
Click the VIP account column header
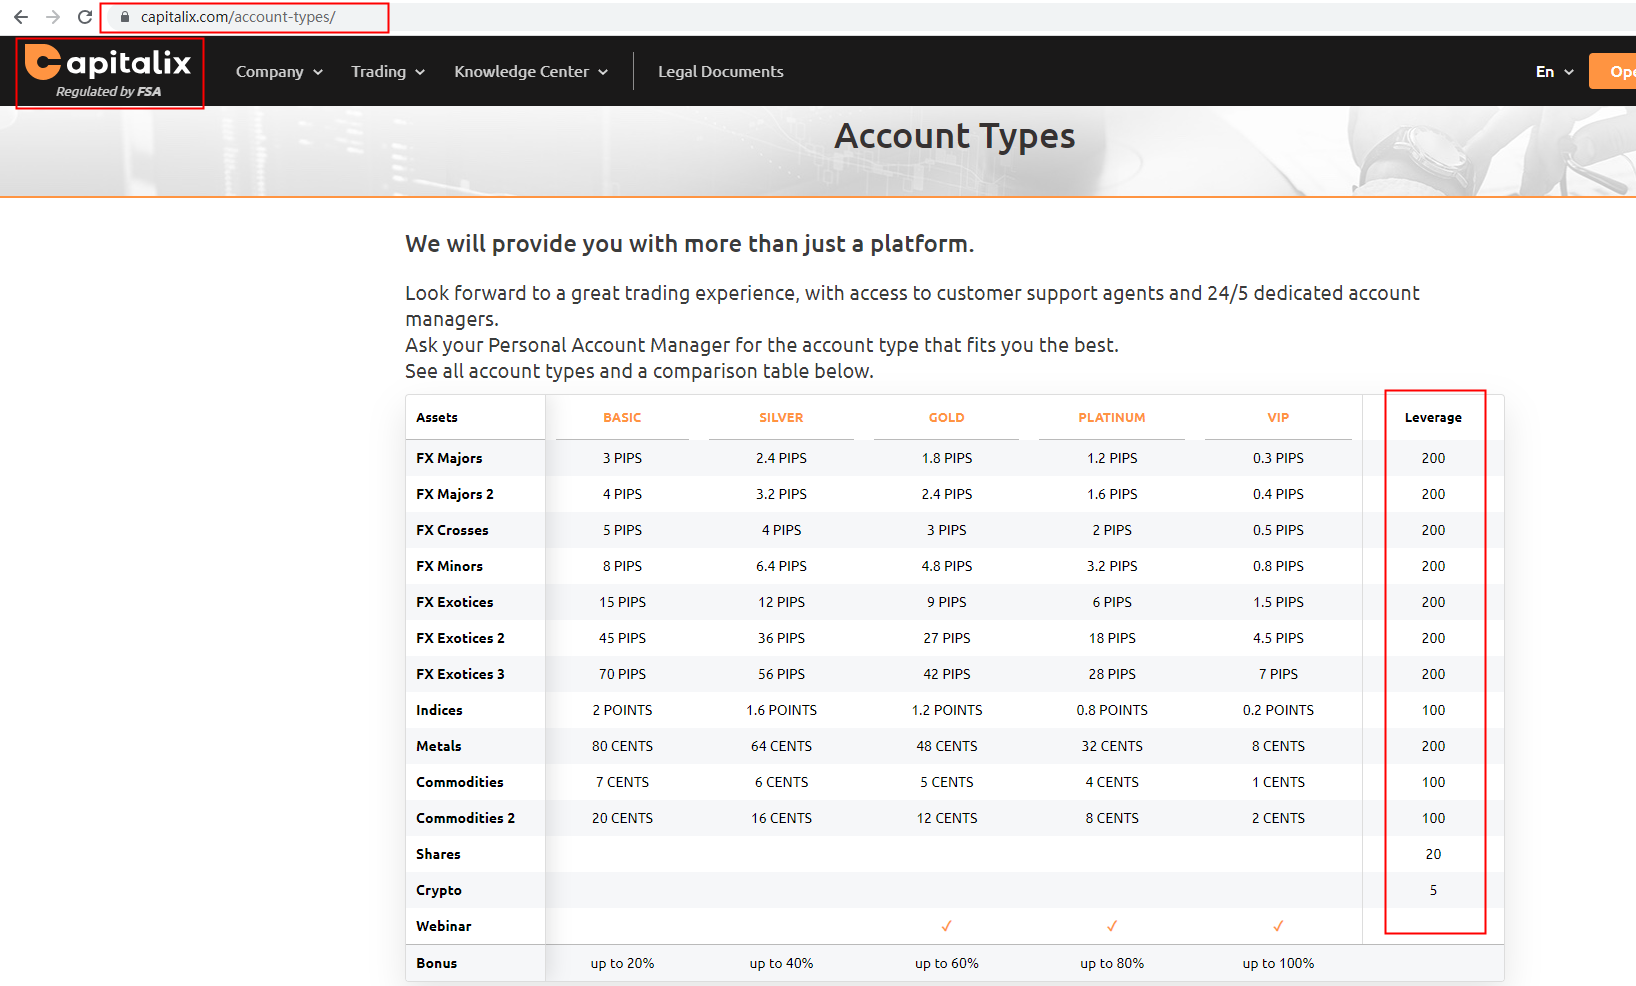1277,418
